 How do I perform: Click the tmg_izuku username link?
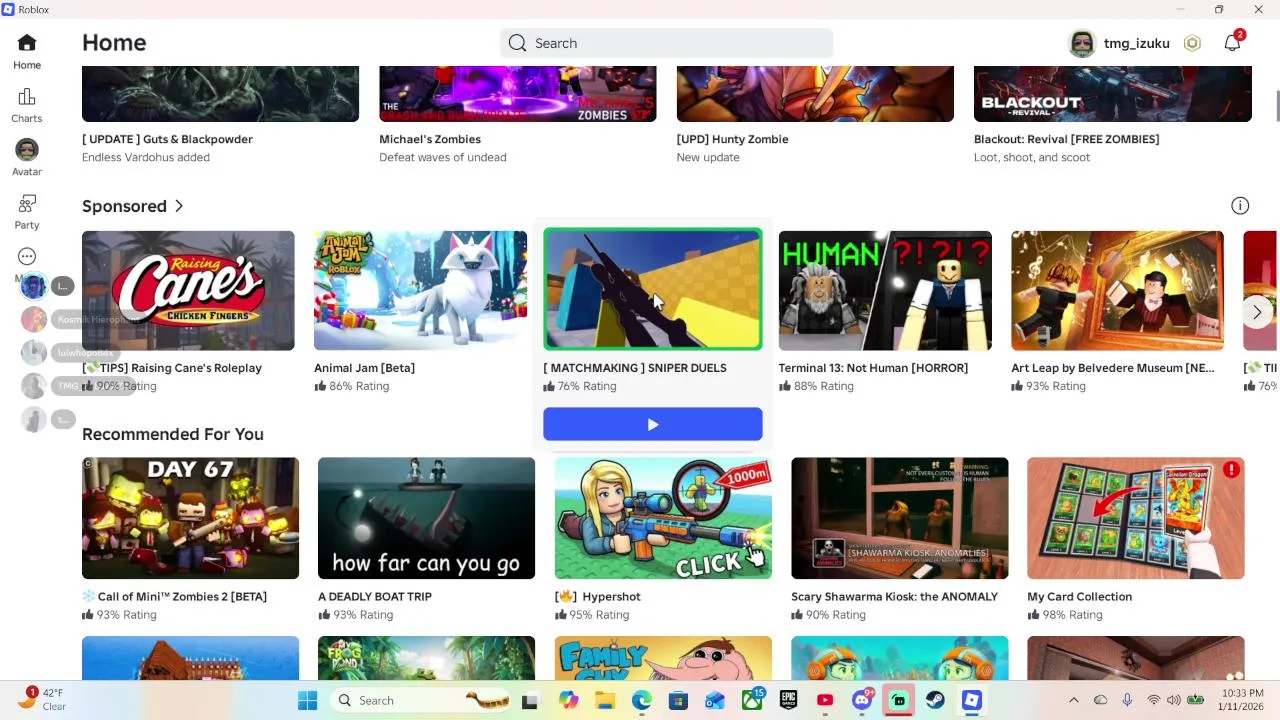[1137, 43]
